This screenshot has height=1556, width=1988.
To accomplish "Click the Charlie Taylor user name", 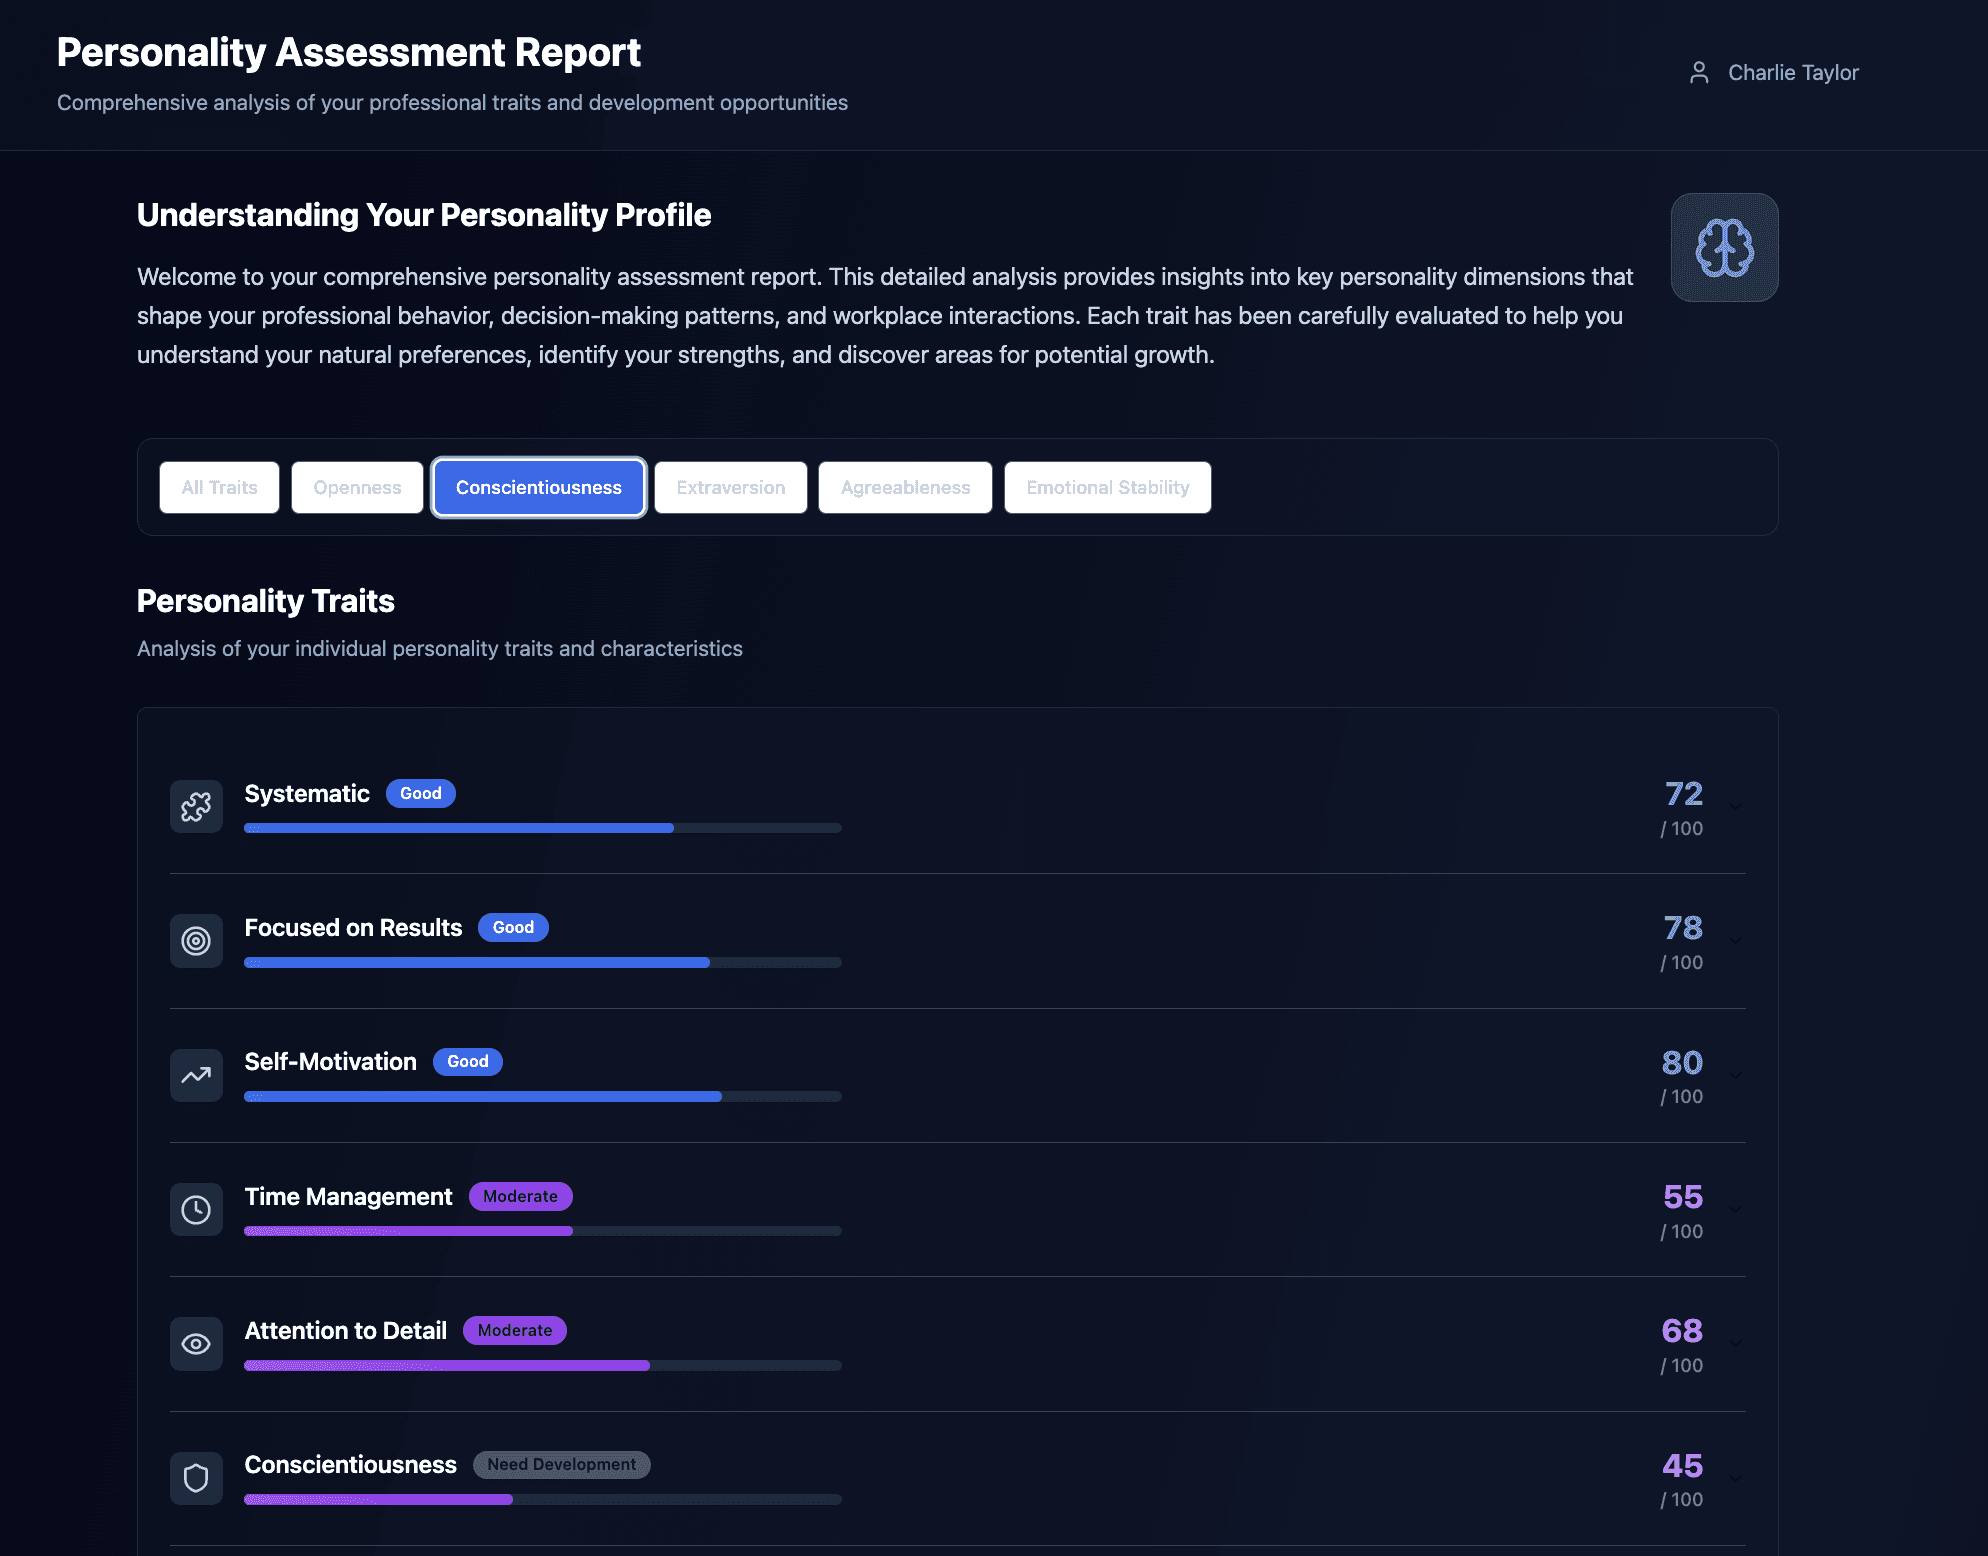I will pyautogui.click(x=1792, y=73).
